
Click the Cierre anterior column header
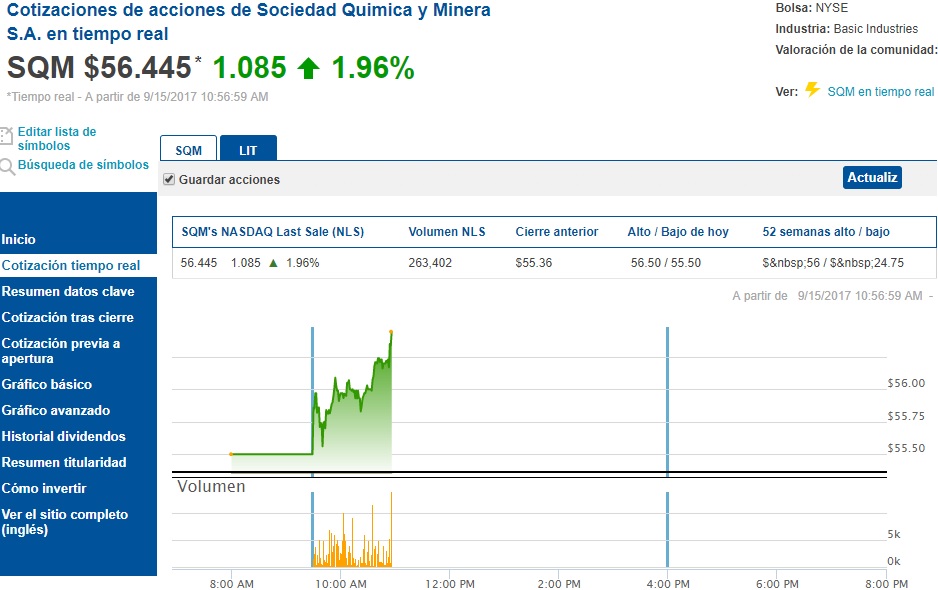(x=557, y=232)
